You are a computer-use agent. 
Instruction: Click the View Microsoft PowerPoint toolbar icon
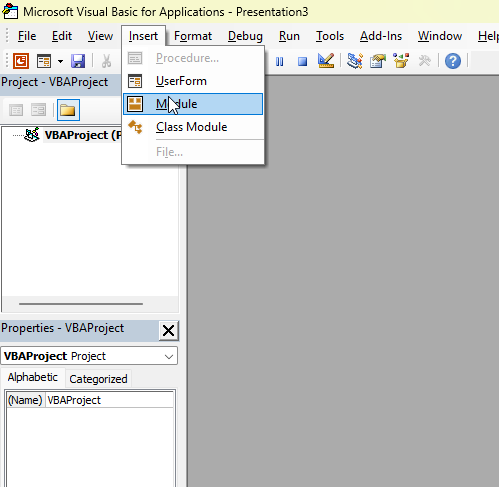21,61
